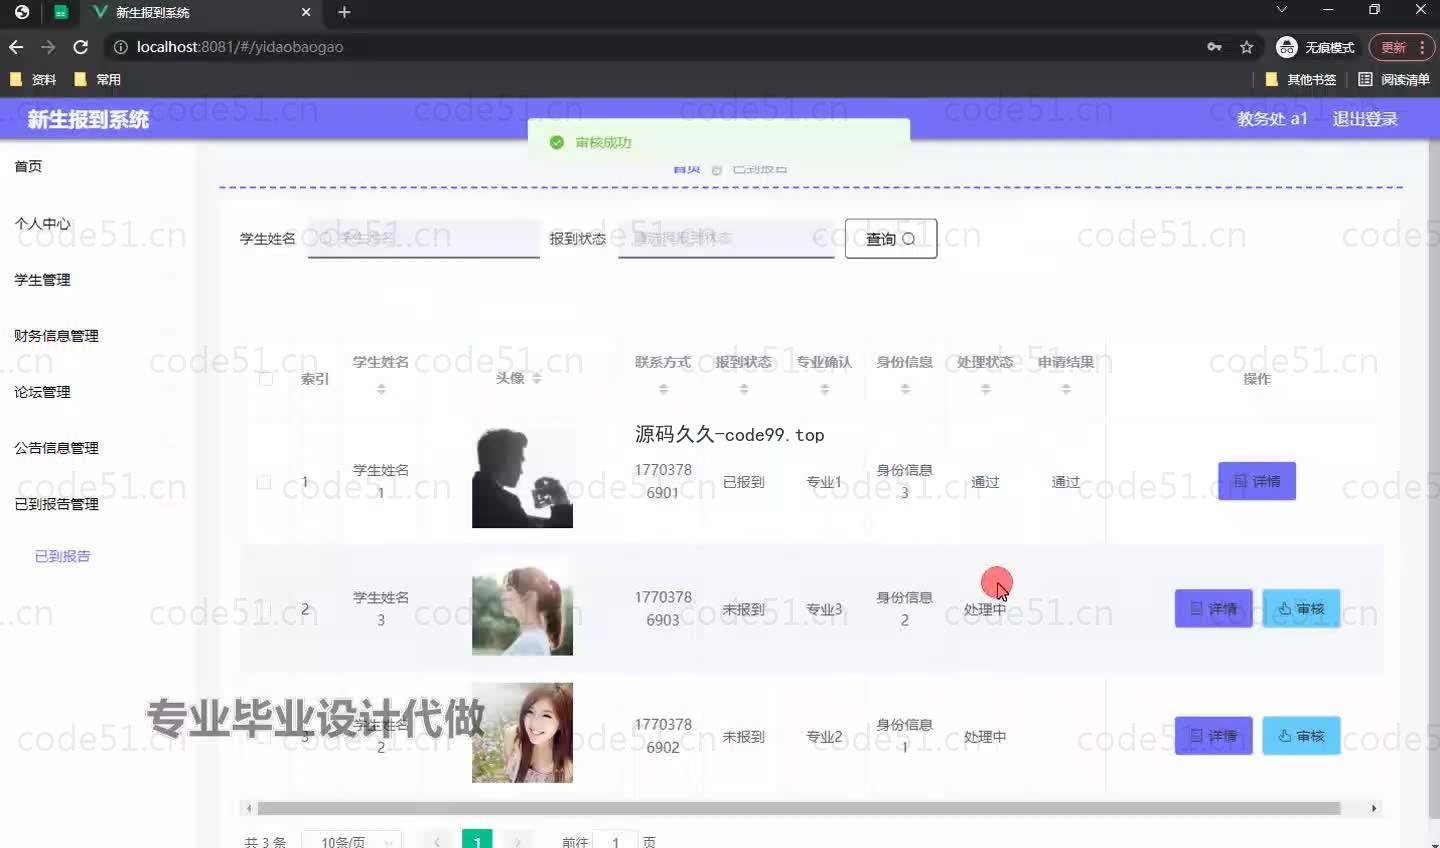Click avatar photo in third row
The image size is (1440, 848).
click(x=522, y=733)
